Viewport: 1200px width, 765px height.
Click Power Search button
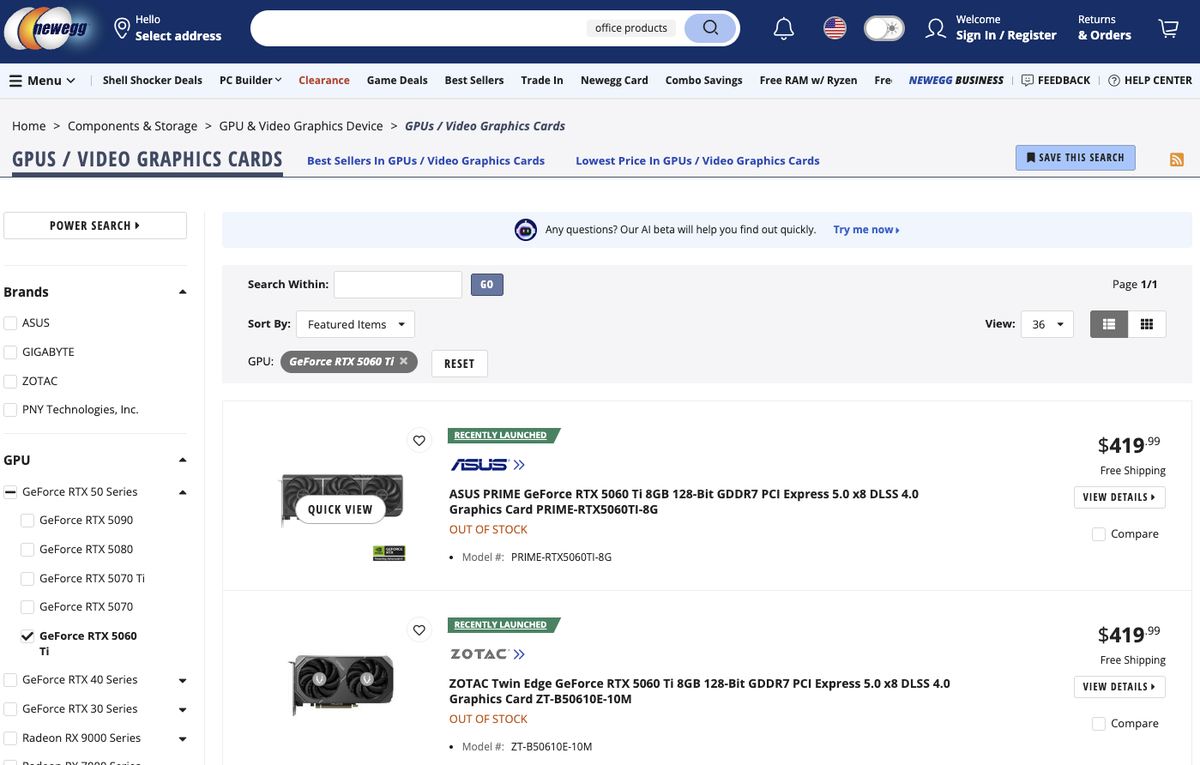(x=95, y=226)
